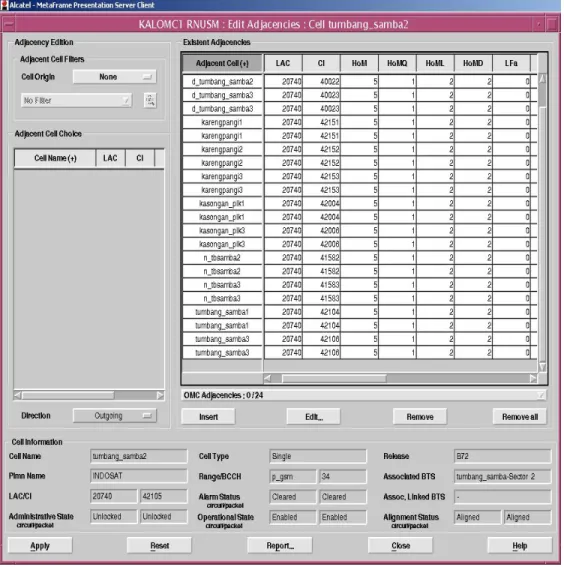The image size is (564, 567).
Task: Open the window menu icon in title bar
Action: point(8,25)
